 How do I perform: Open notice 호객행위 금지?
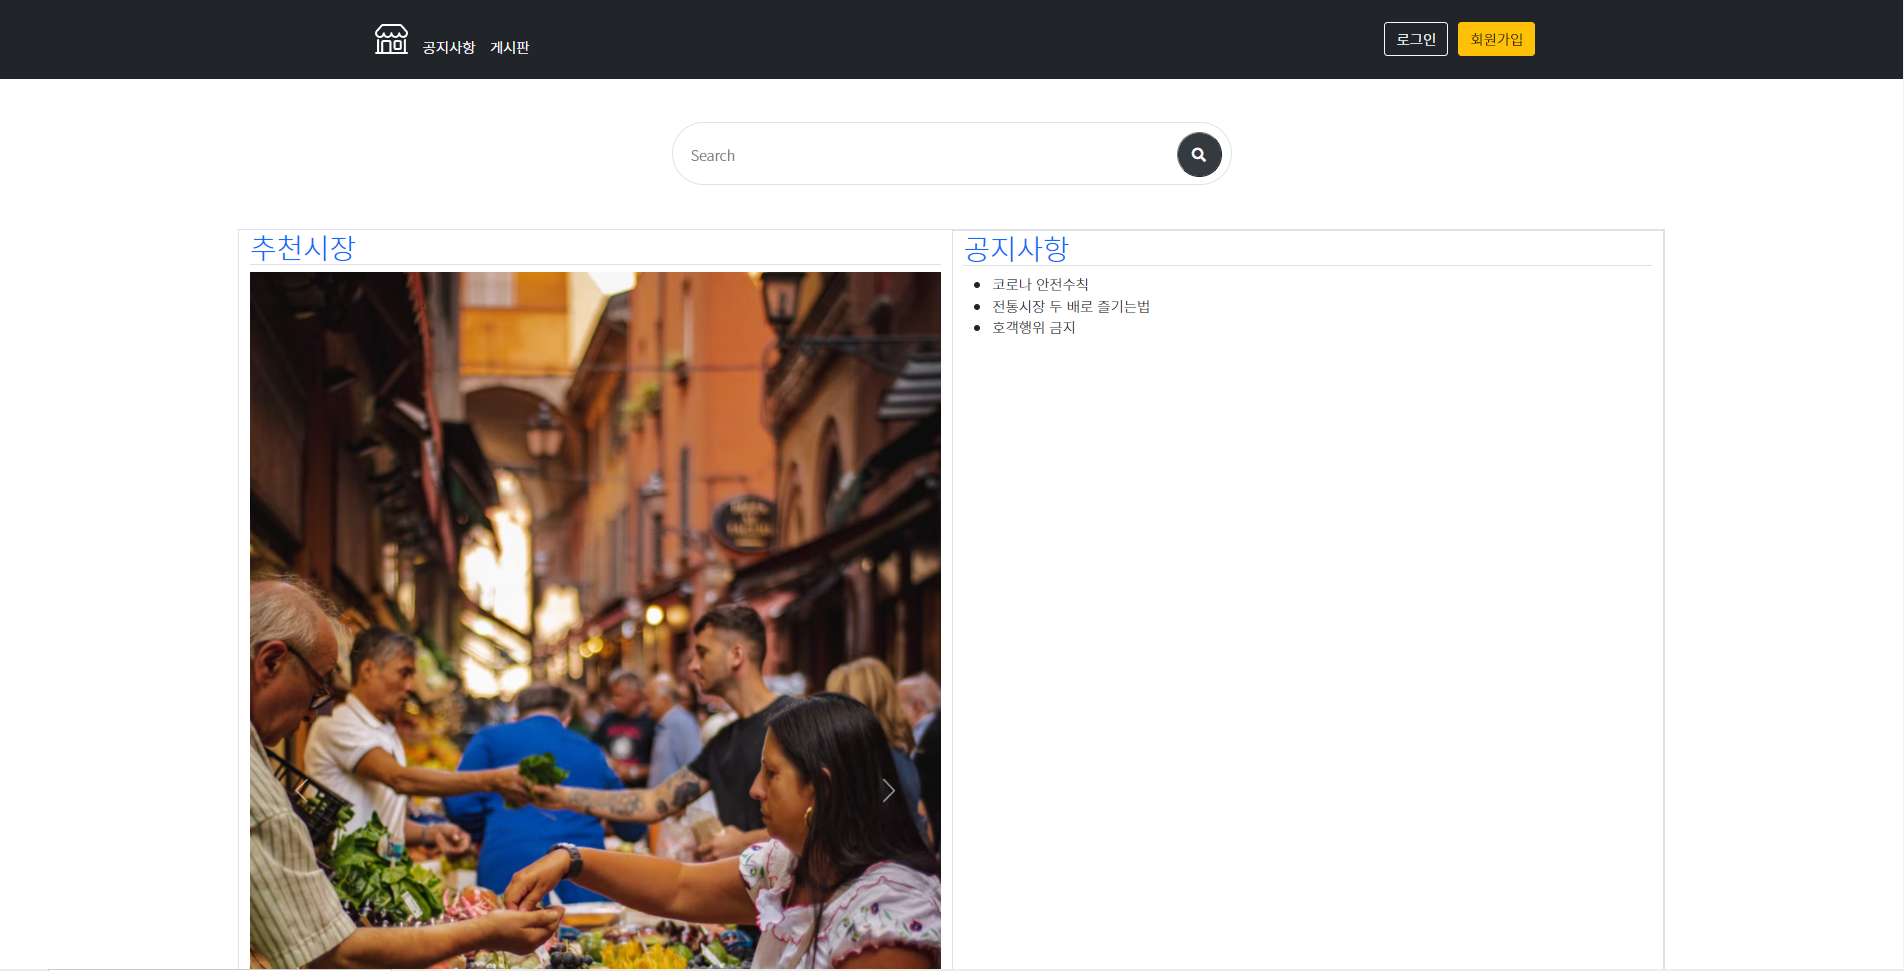[x=1033, y=328]
